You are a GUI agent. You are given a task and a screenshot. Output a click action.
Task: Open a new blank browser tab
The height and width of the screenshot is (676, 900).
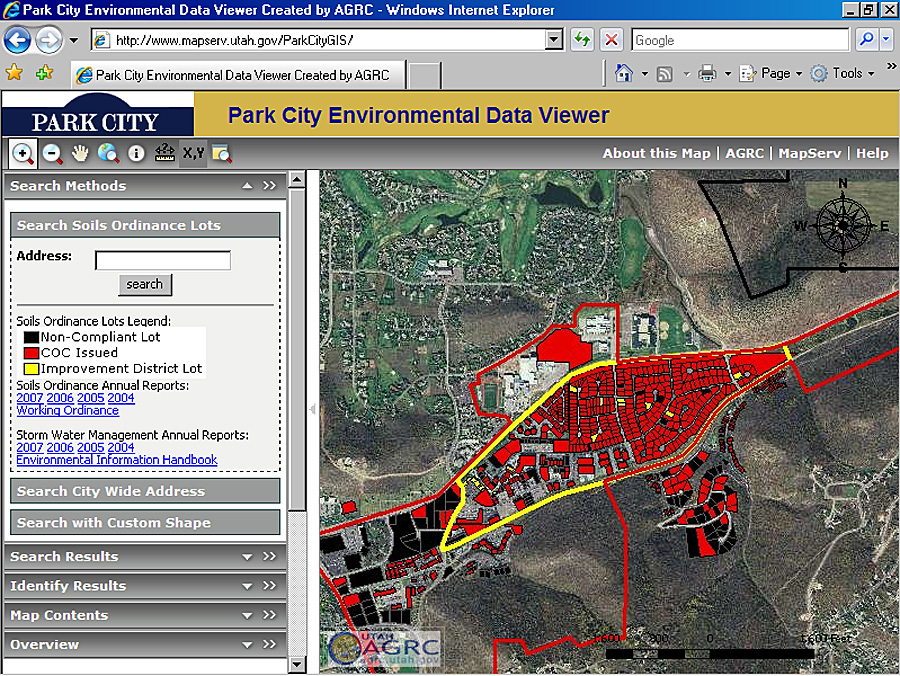[425, 76]
